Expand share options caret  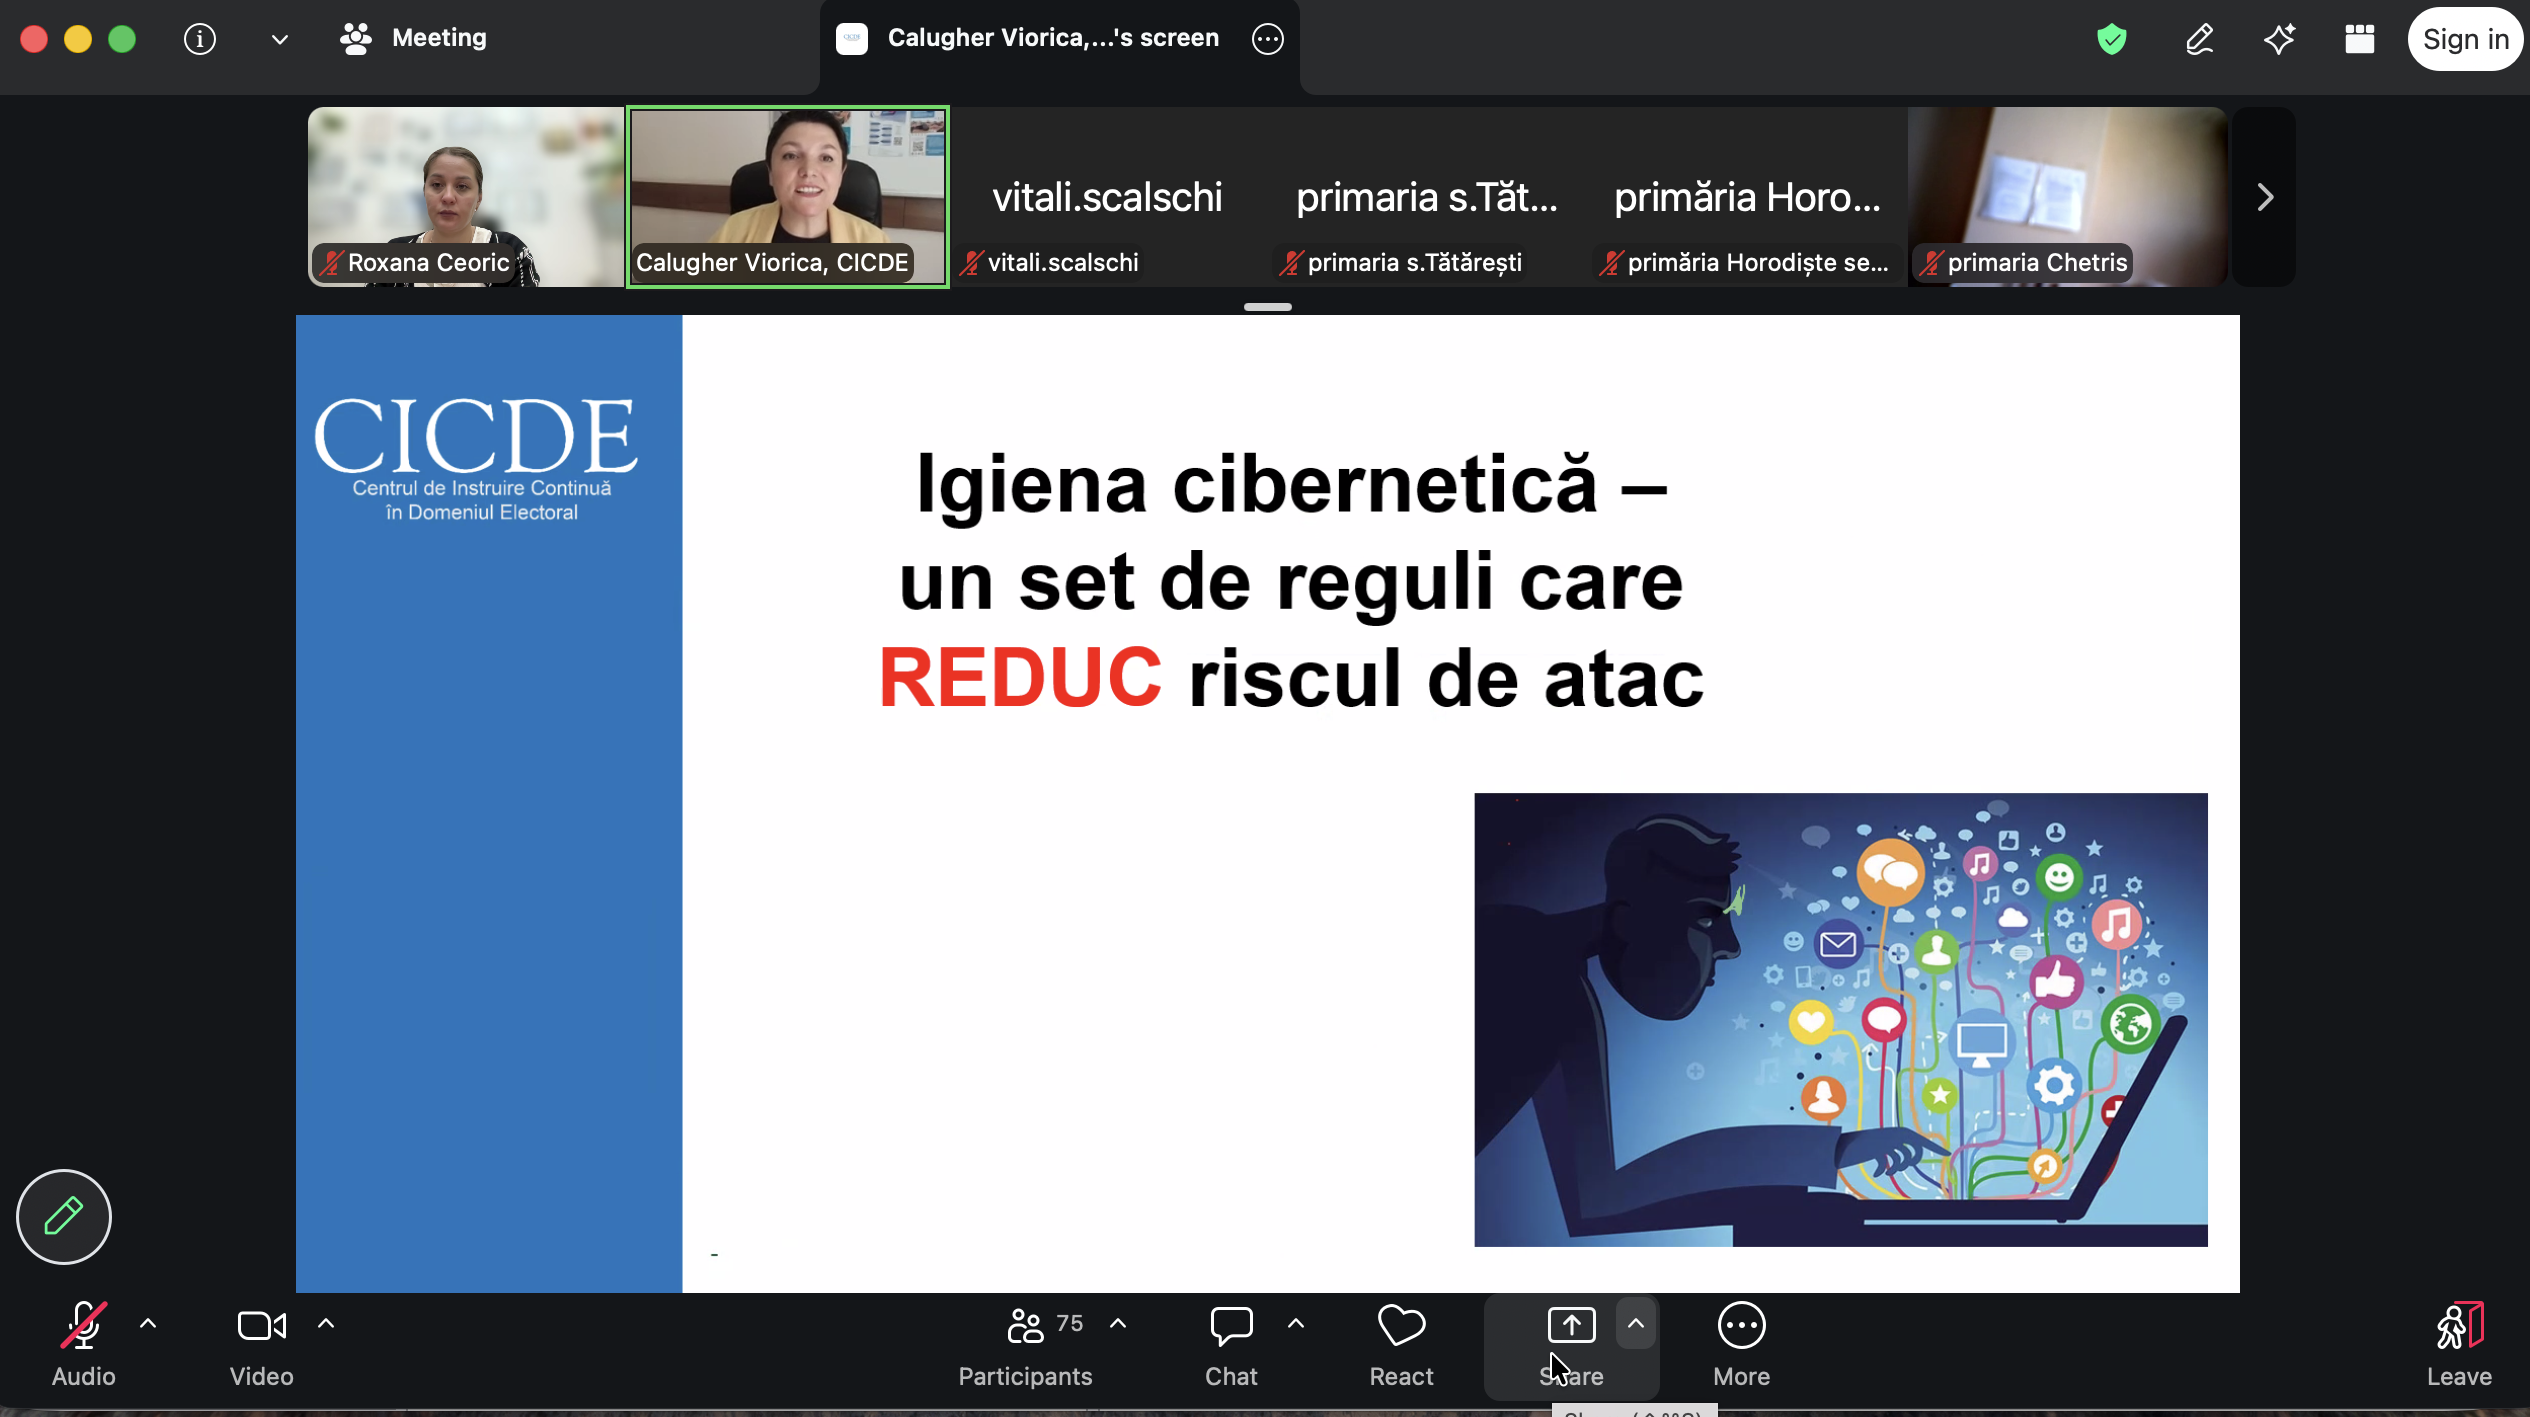(1636, 1324)
